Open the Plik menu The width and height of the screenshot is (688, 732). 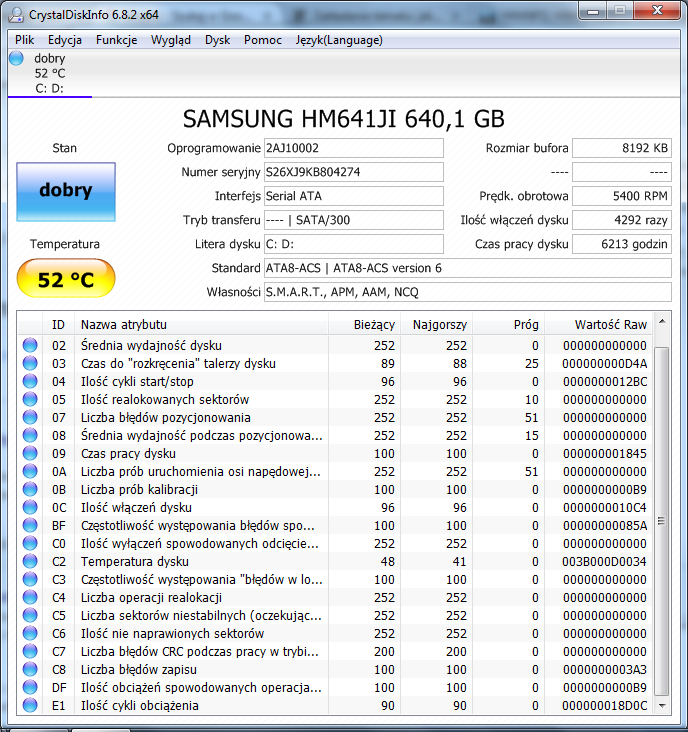24,40
